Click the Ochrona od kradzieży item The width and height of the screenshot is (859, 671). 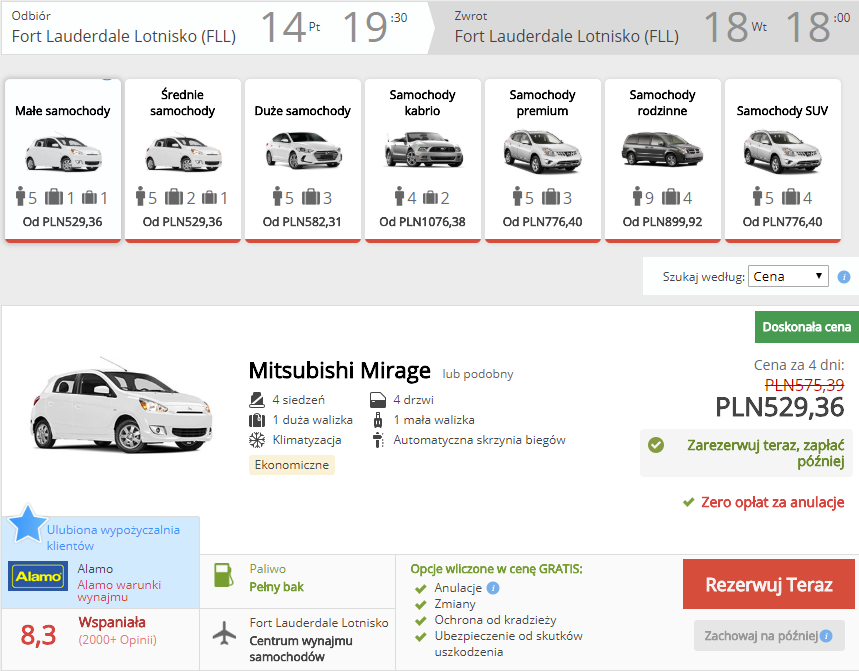coord(495,620)
